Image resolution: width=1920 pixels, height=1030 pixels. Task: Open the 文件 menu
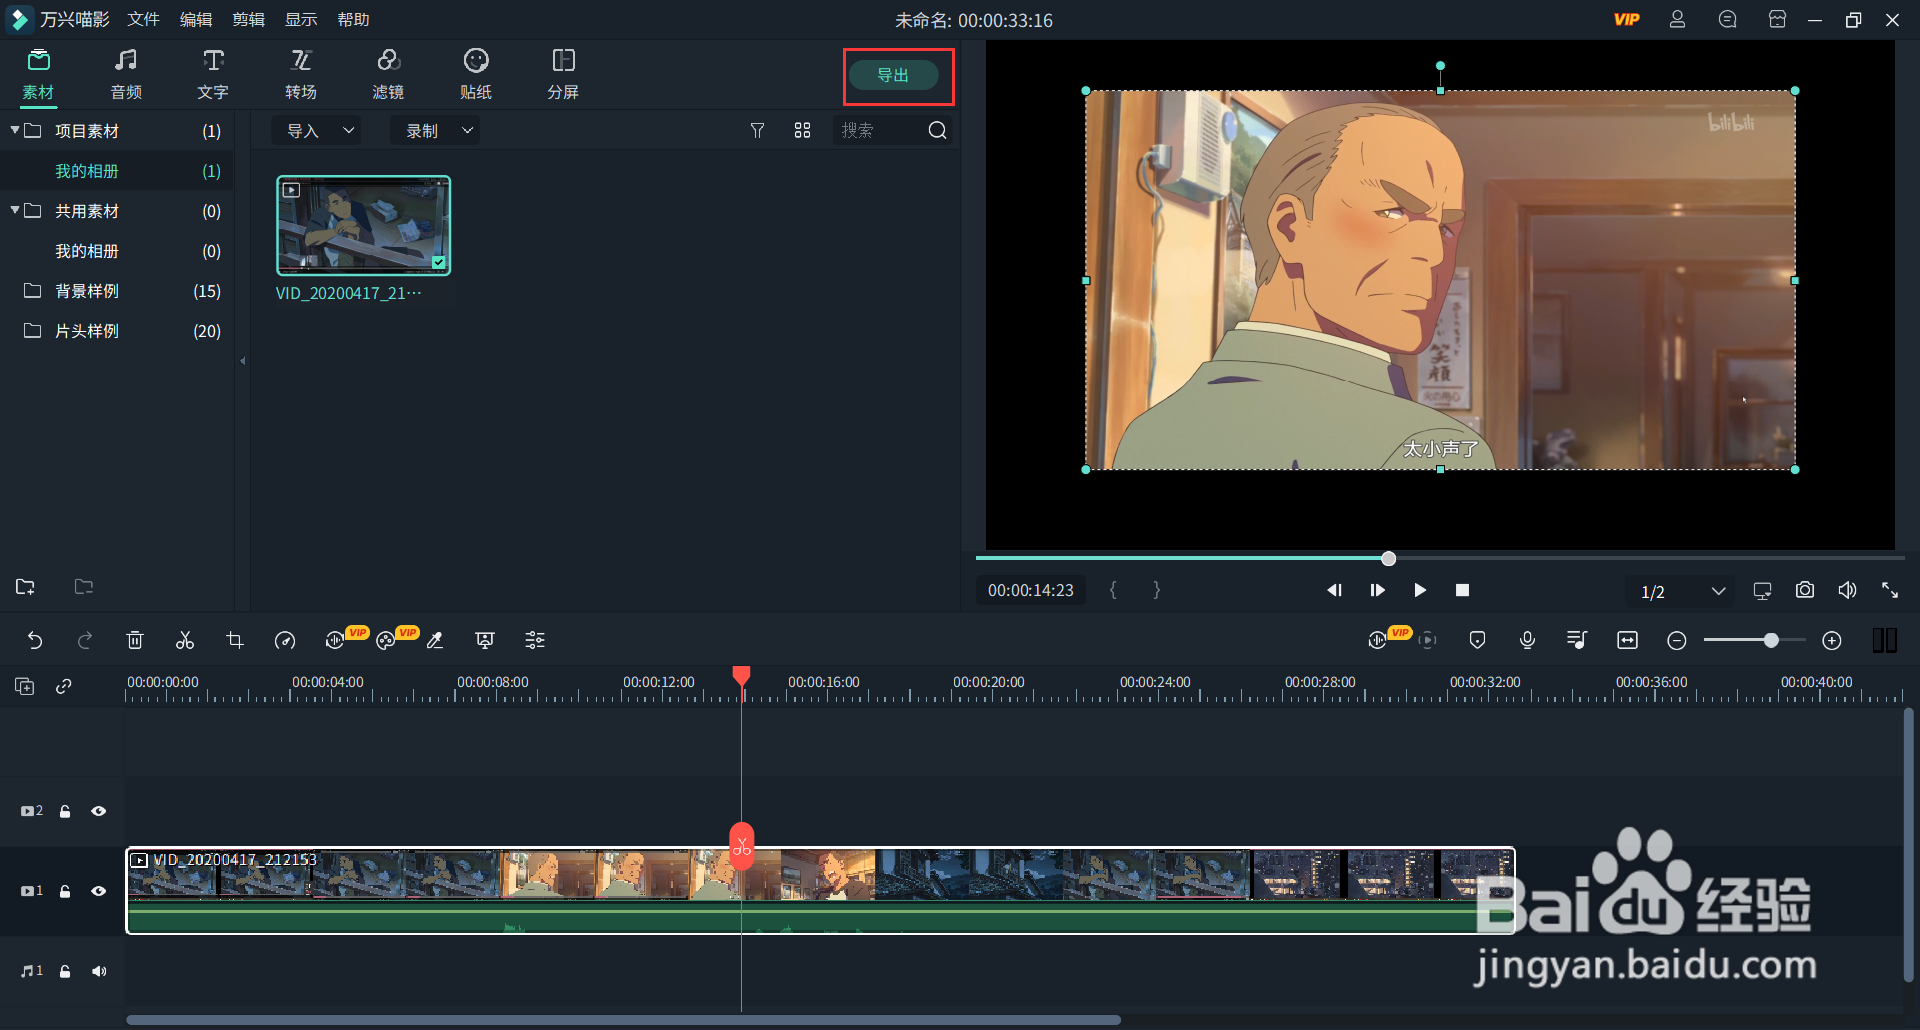tap(144, 20)
